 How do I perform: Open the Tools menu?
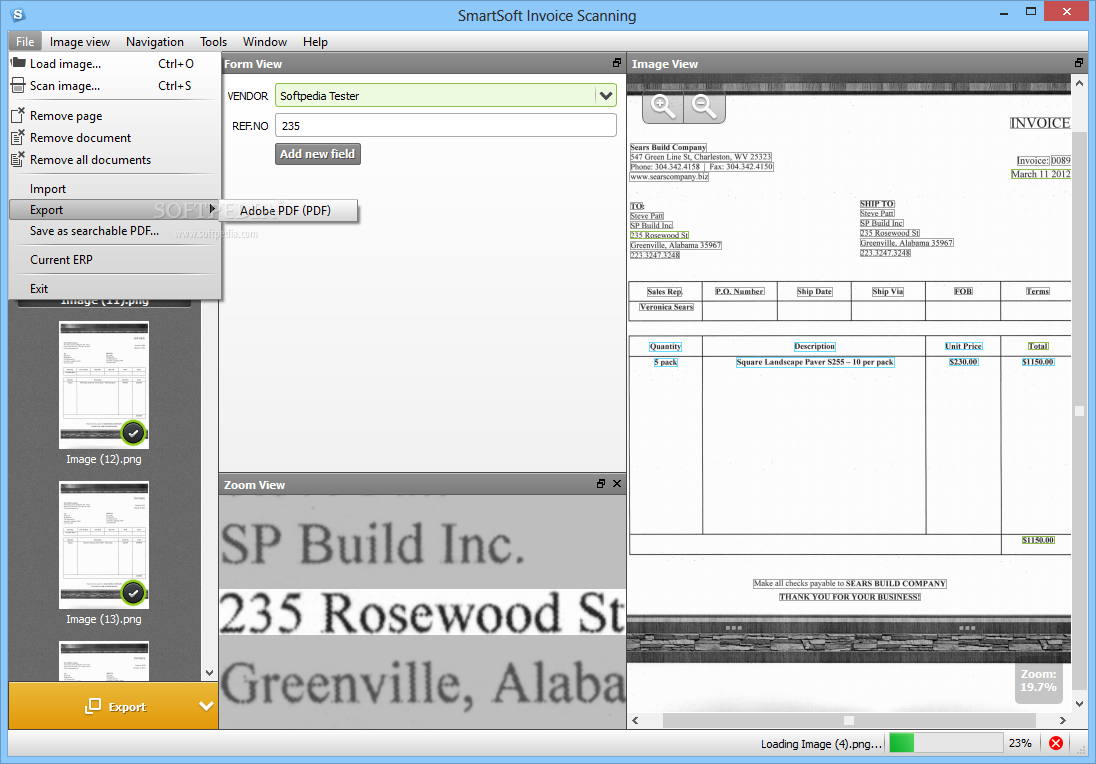213,42
